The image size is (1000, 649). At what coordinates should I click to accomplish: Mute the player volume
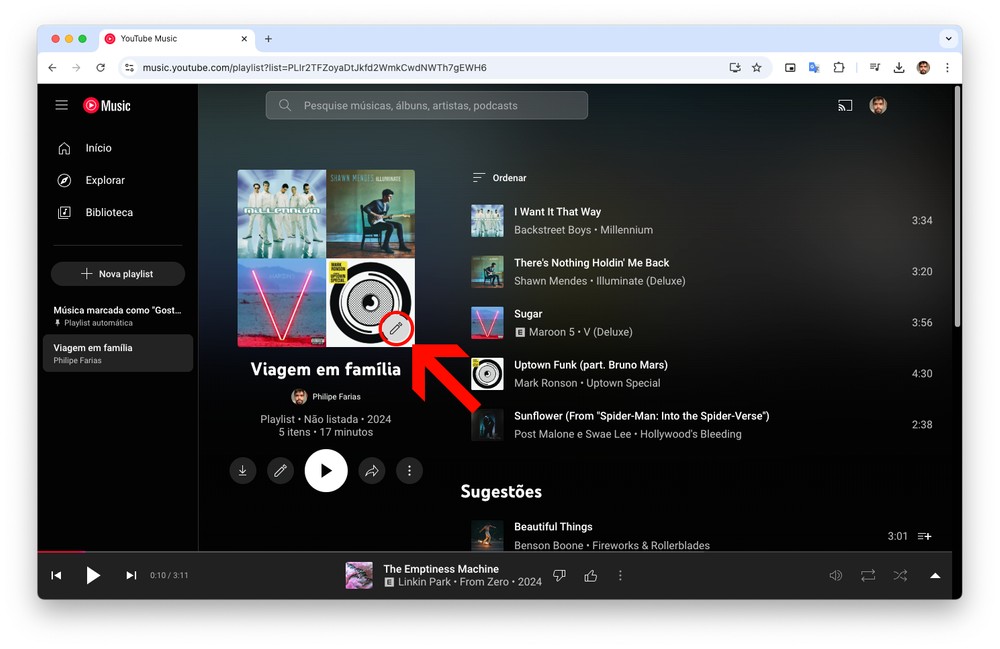(x=836, y=576)
